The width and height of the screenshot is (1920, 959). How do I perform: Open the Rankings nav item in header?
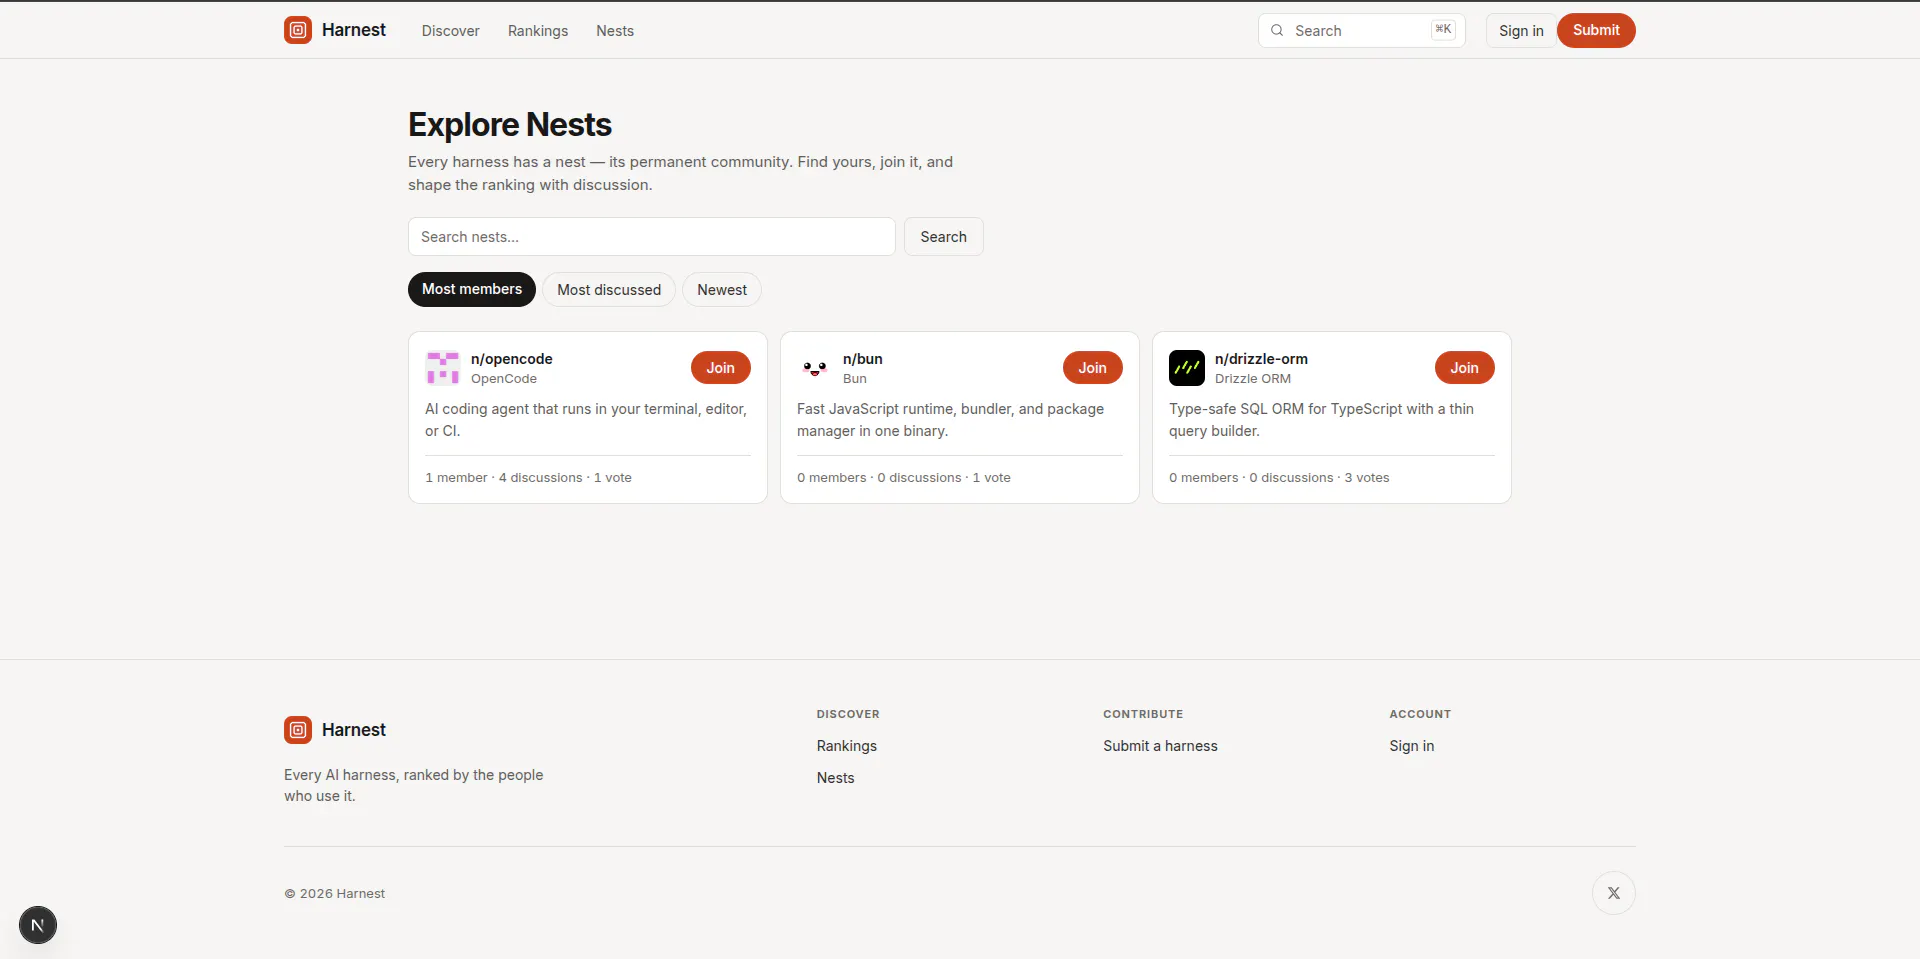(x=538, y=31)
